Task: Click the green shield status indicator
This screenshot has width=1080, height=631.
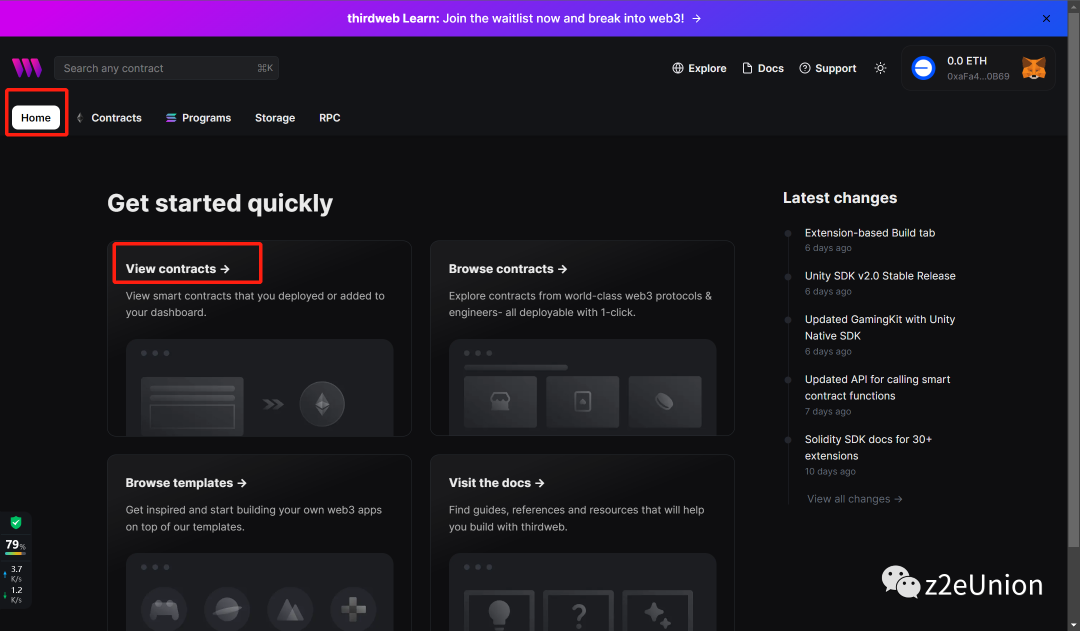Action: click(16, 523)
